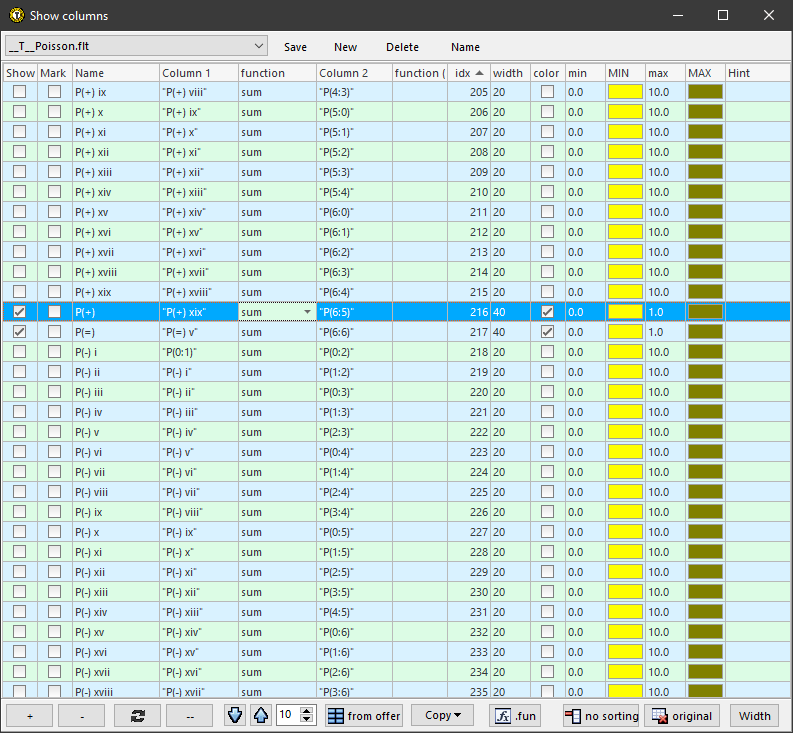Viewport: 793px width, 733px height.
Task: Click the plus add-row button
Action: pos(30,715)
